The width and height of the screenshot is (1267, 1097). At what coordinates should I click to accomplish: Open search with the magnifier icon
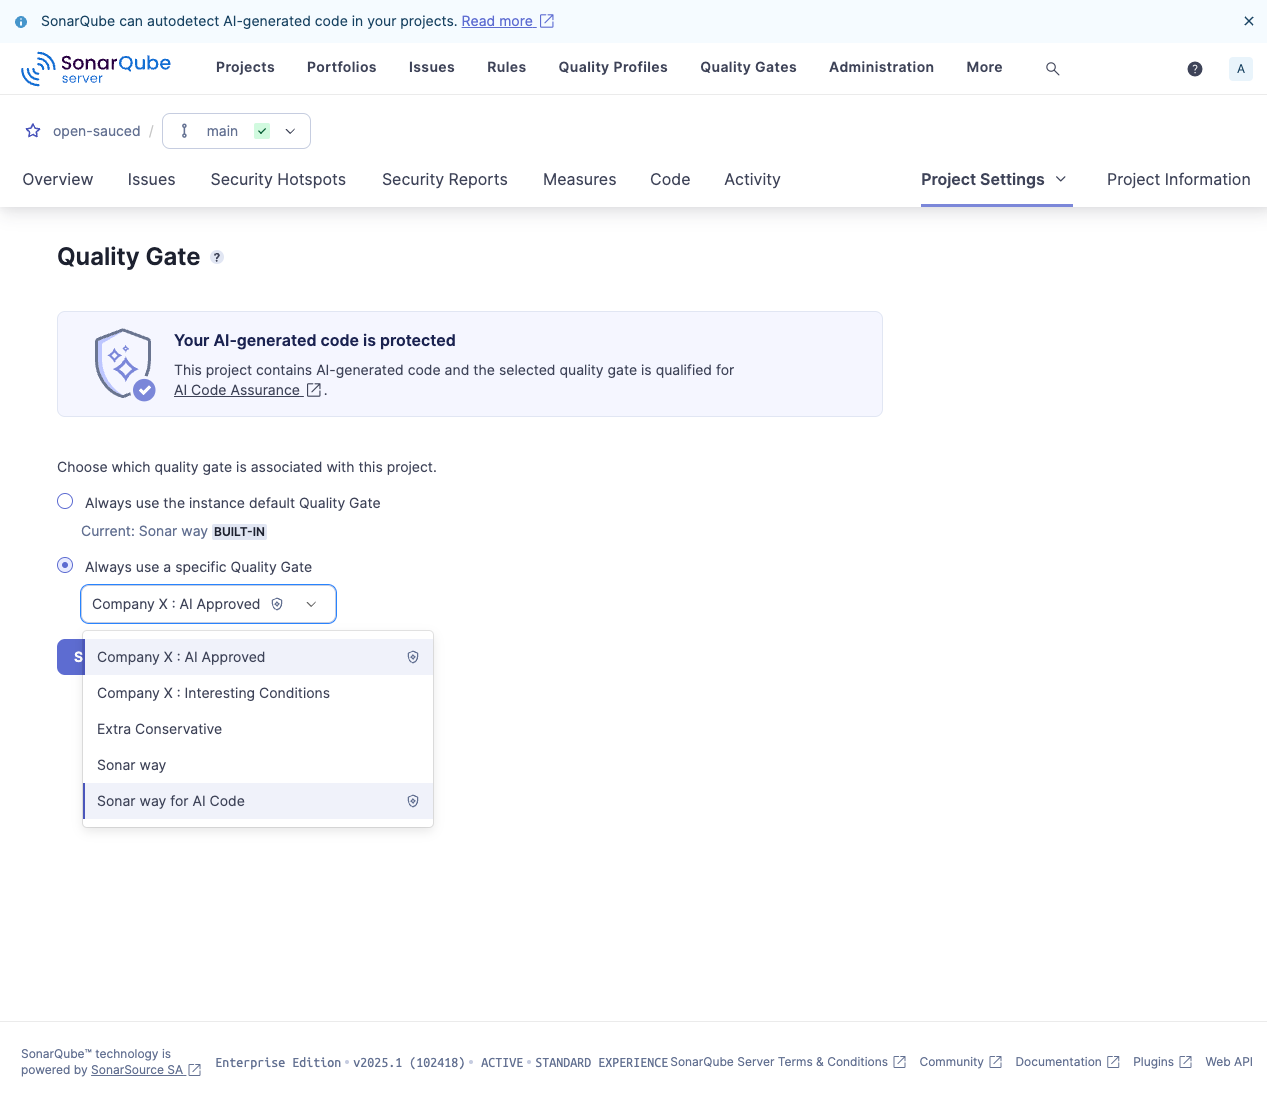tap(1052, 68)
